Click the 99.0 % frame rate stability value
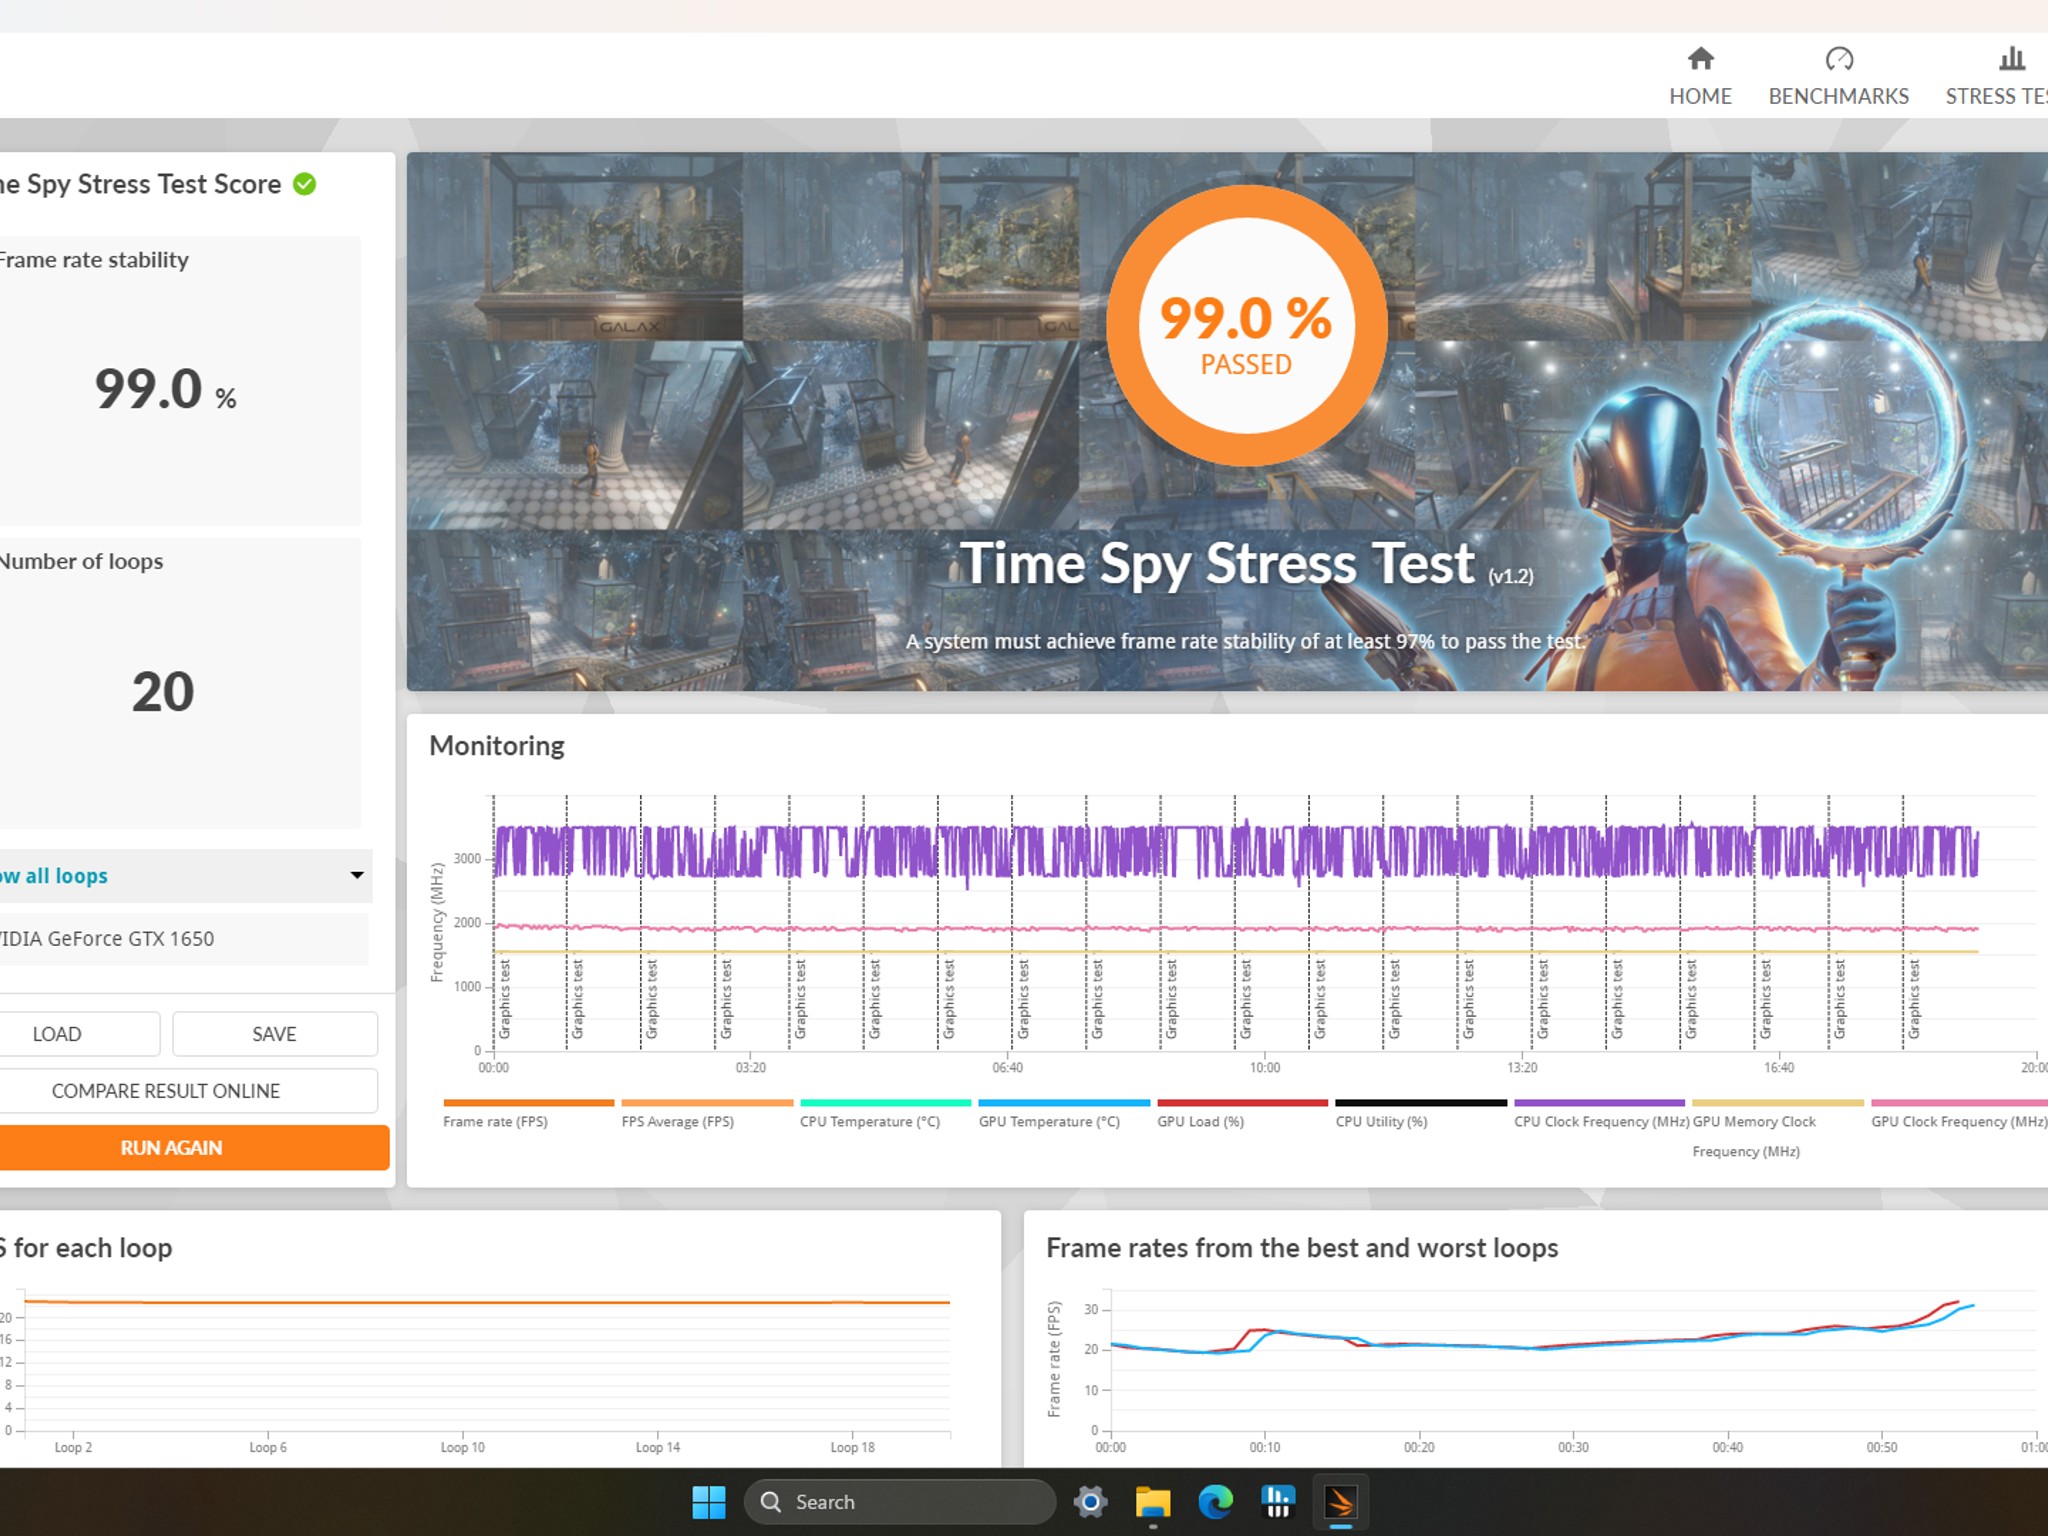This screenshot has height=1536, width=2048. click(166, 389)
